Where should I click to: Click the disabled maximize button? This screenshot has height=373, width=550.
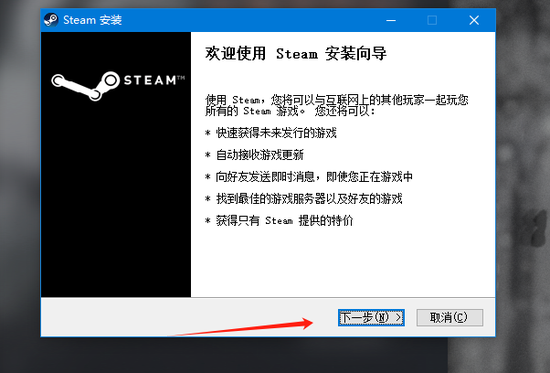point(432,20)
